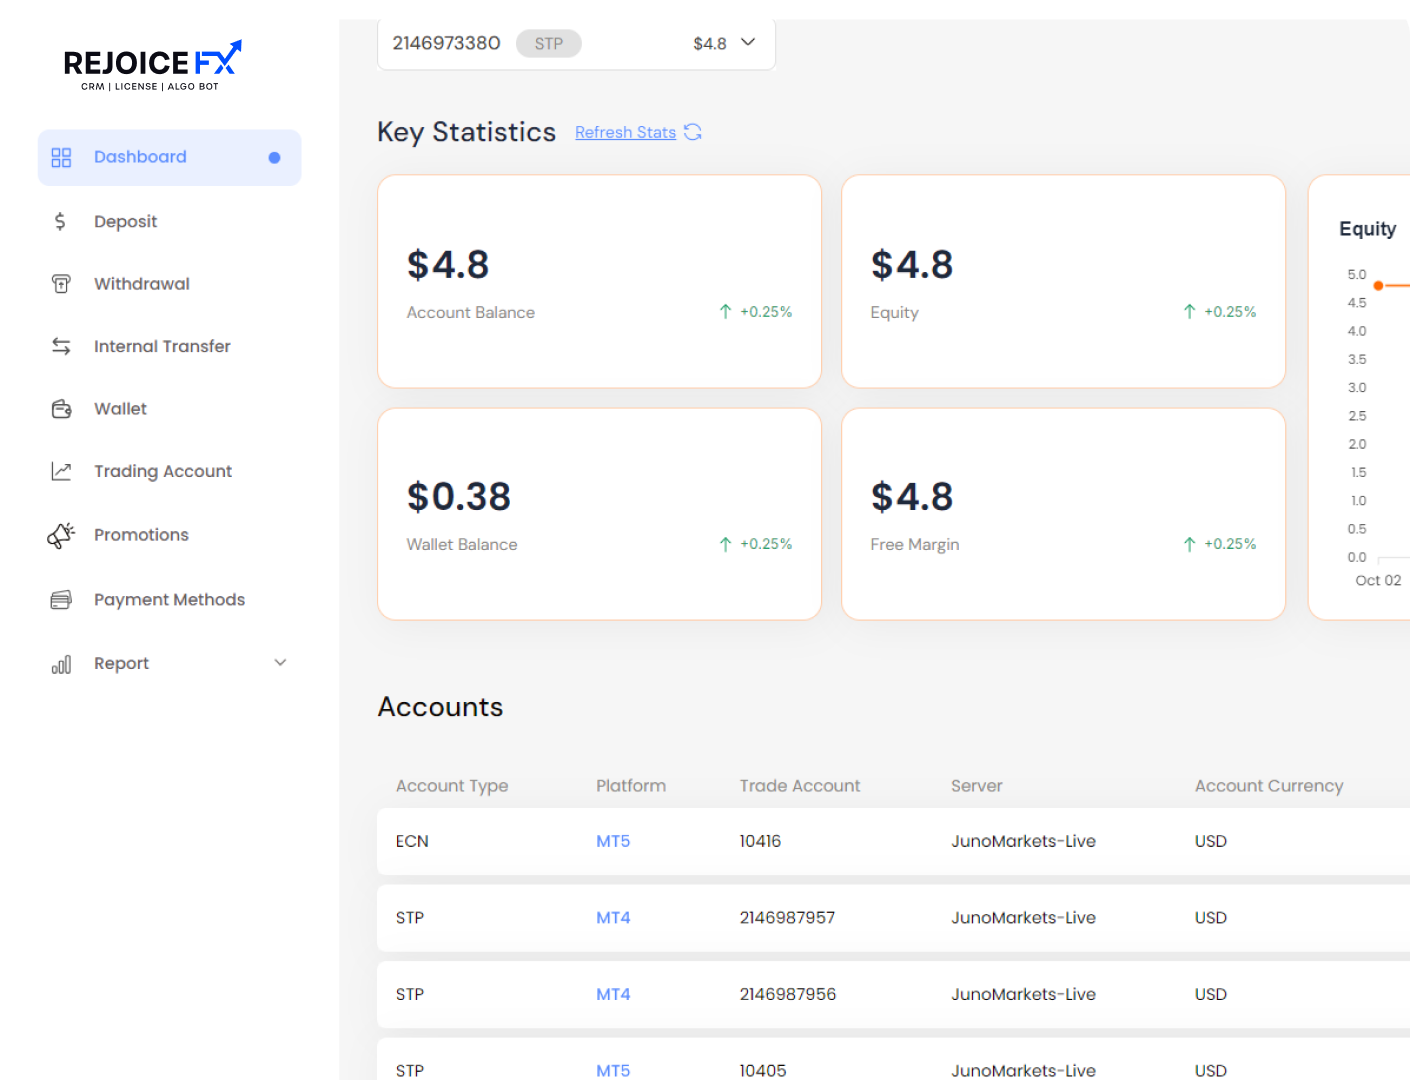1410x1080 pixels.
Task: Click the Trading Account chart icon
Action: (x=61, y=471)
